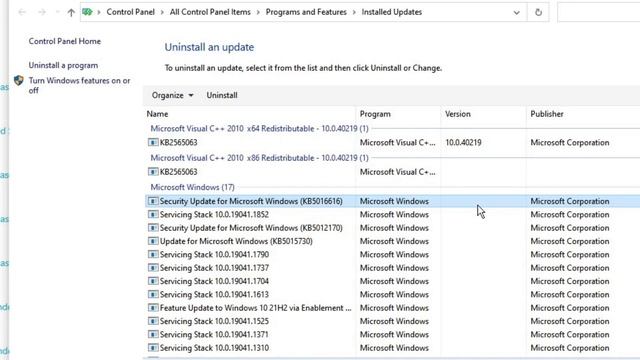Select Servicing Stack 10.0.19041.1613
640x360 pixels.
pyautogui.click(x=214, y=295)
